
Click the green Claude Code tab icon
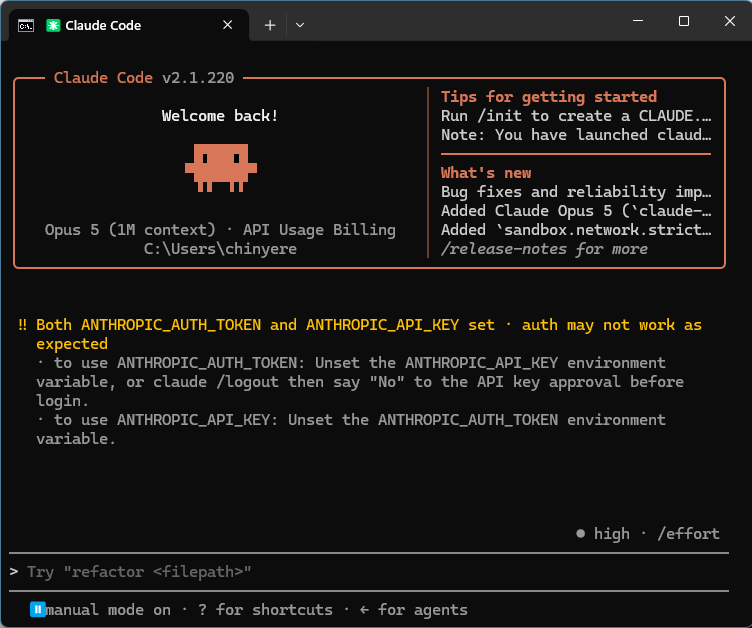point(53,25)
